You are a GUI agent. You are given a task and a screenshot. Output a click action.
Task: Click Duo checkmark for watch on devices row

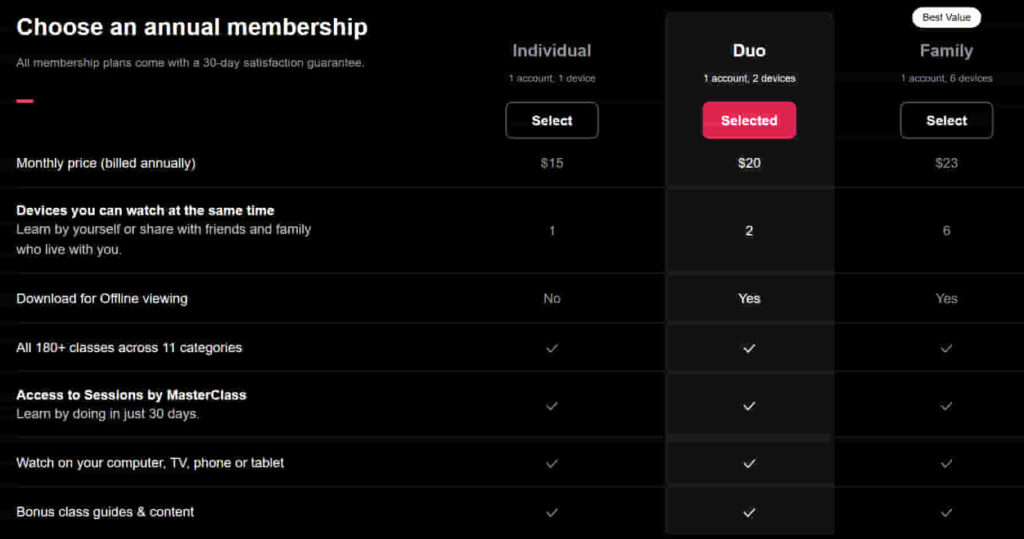[x=749, y=463]
